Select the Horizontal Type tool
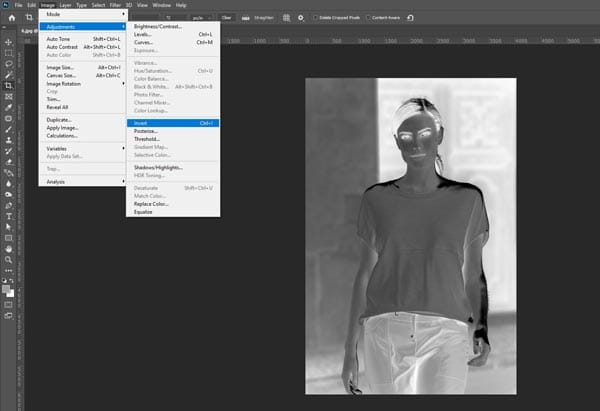This screenshot has width=600, height=411. pos(8,216)
